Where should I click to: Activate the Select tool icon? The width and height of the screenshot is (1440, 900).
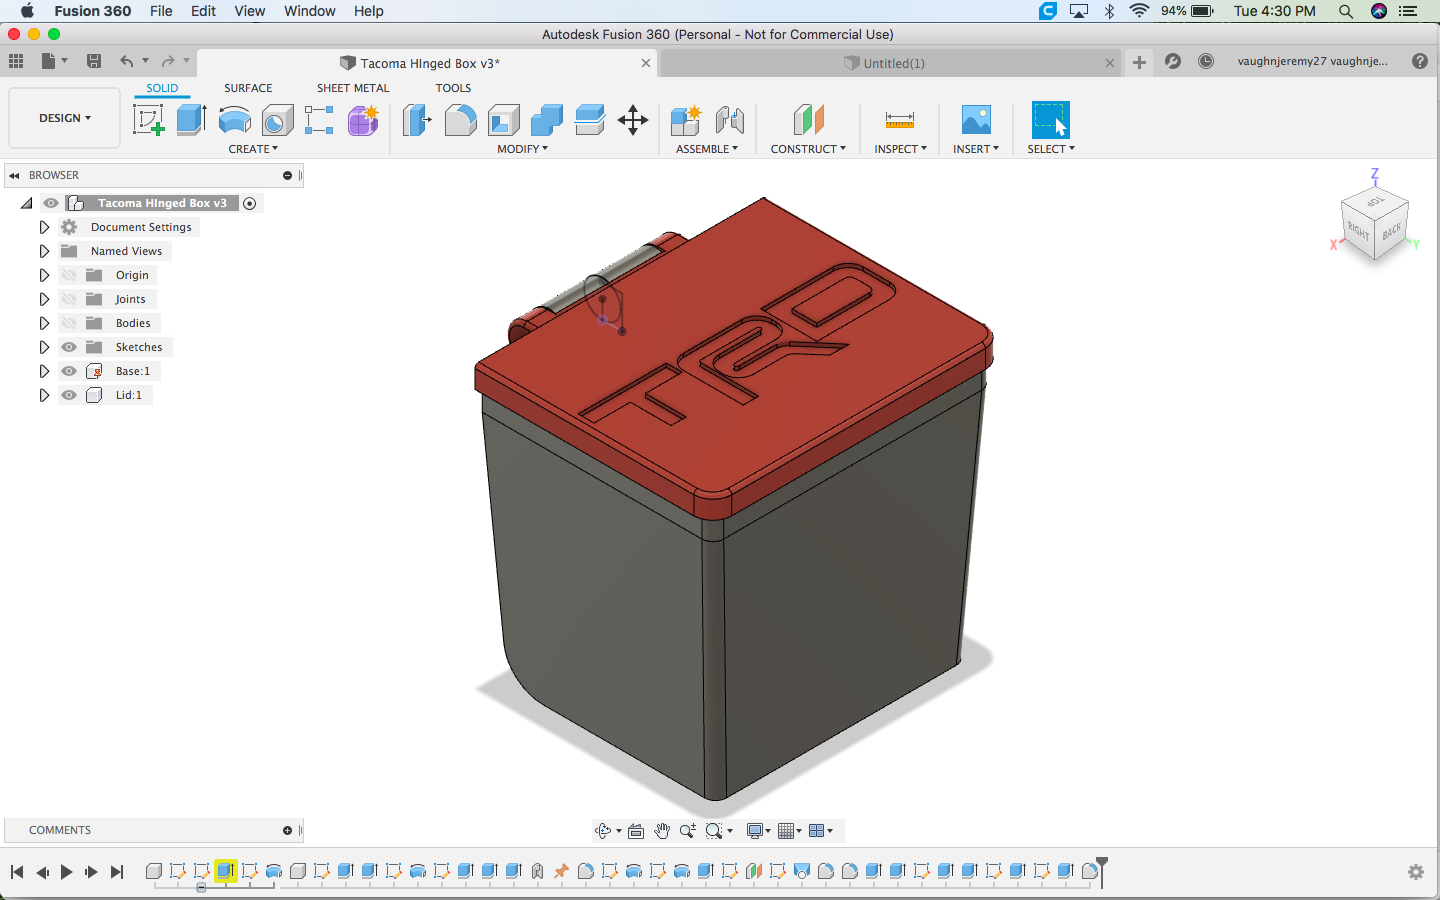[1051, 120]
